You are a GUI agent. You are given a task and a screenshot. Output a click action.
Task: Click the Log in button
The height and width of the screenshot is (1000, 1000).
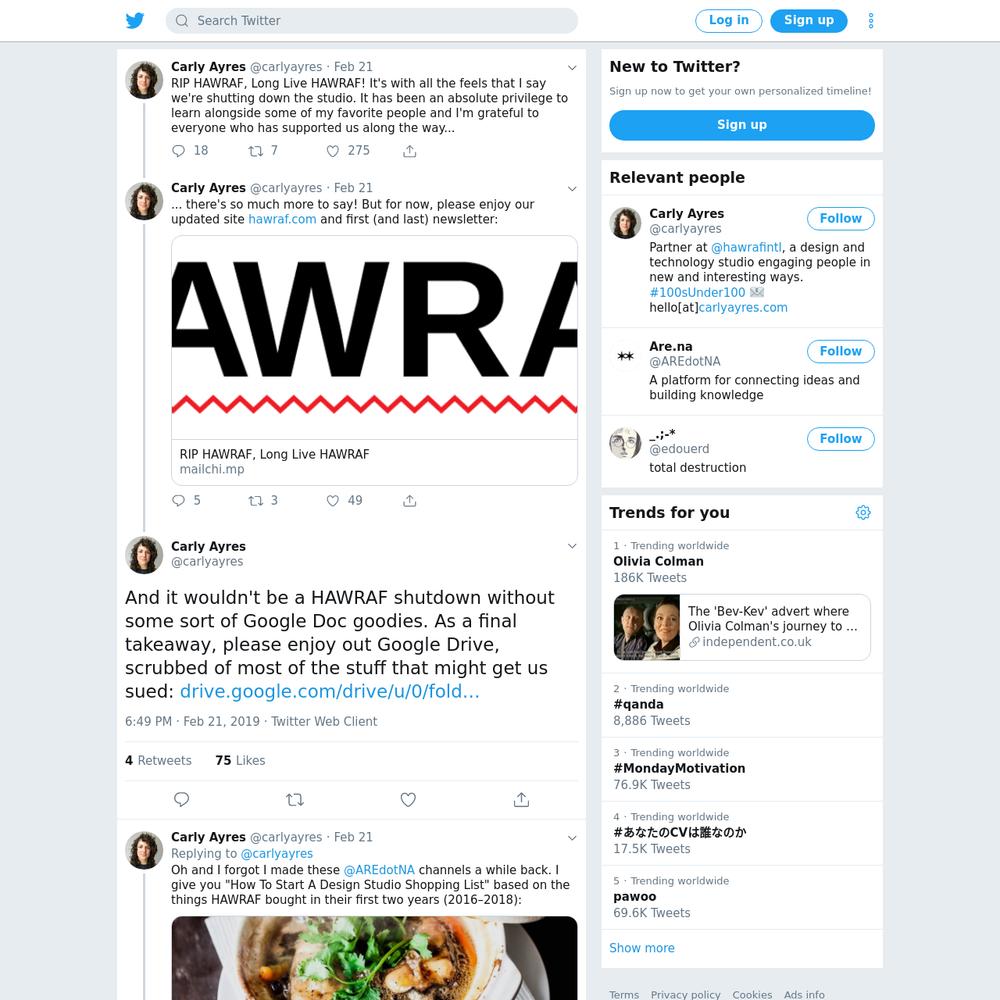pyautogui.click(x=728, y=20)
